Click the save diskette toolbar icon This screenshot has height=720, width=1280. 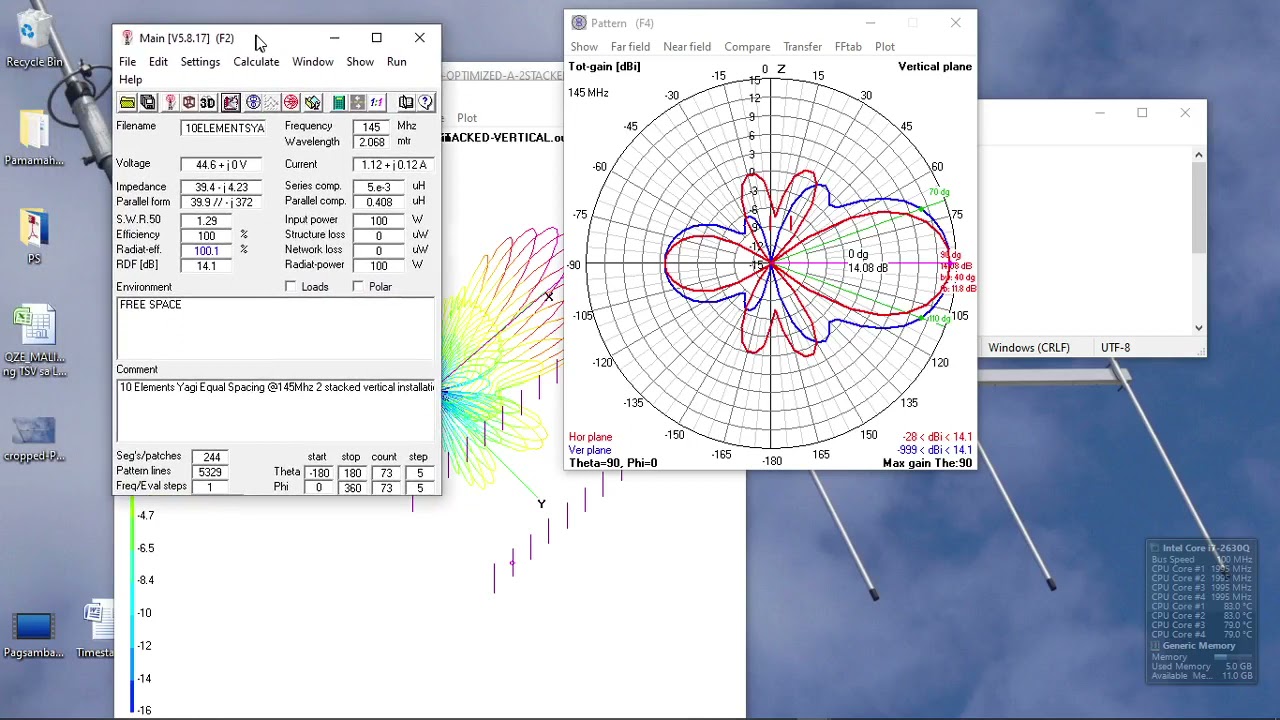(x=148, y=102)
